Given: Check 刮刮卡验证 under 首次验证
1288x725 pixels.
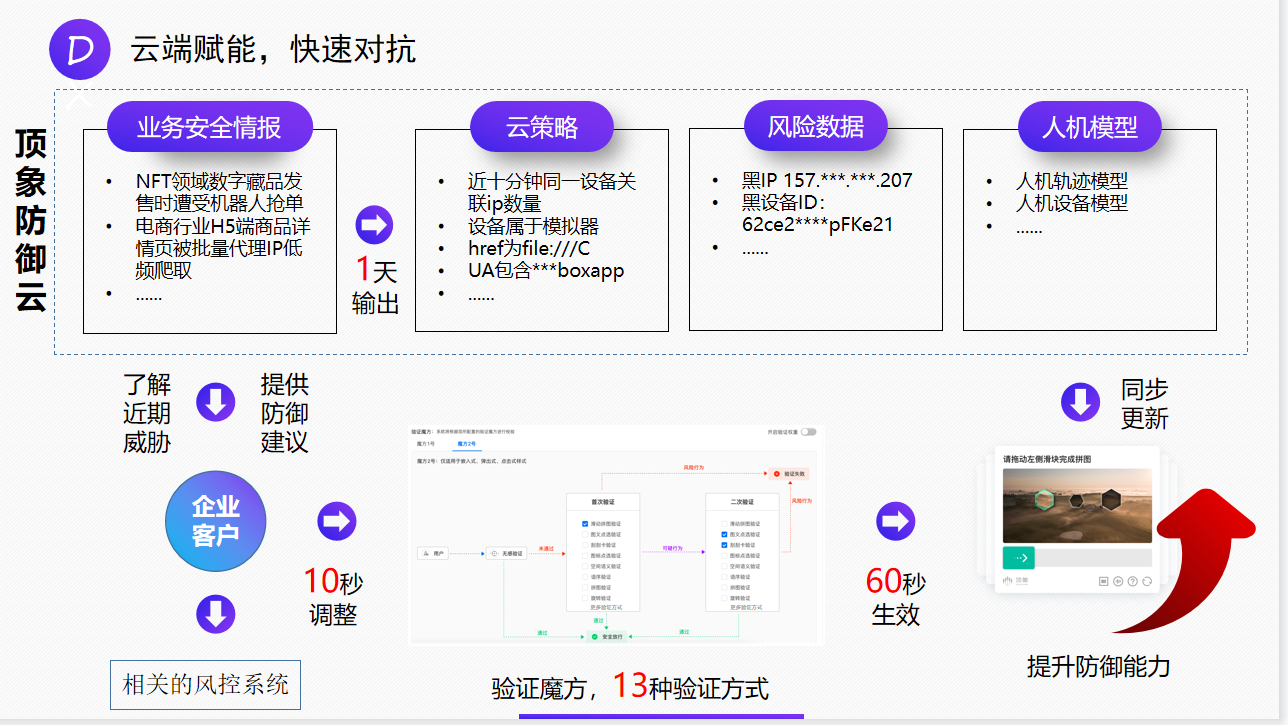Looking at the screenshot, I should [585, 545].
